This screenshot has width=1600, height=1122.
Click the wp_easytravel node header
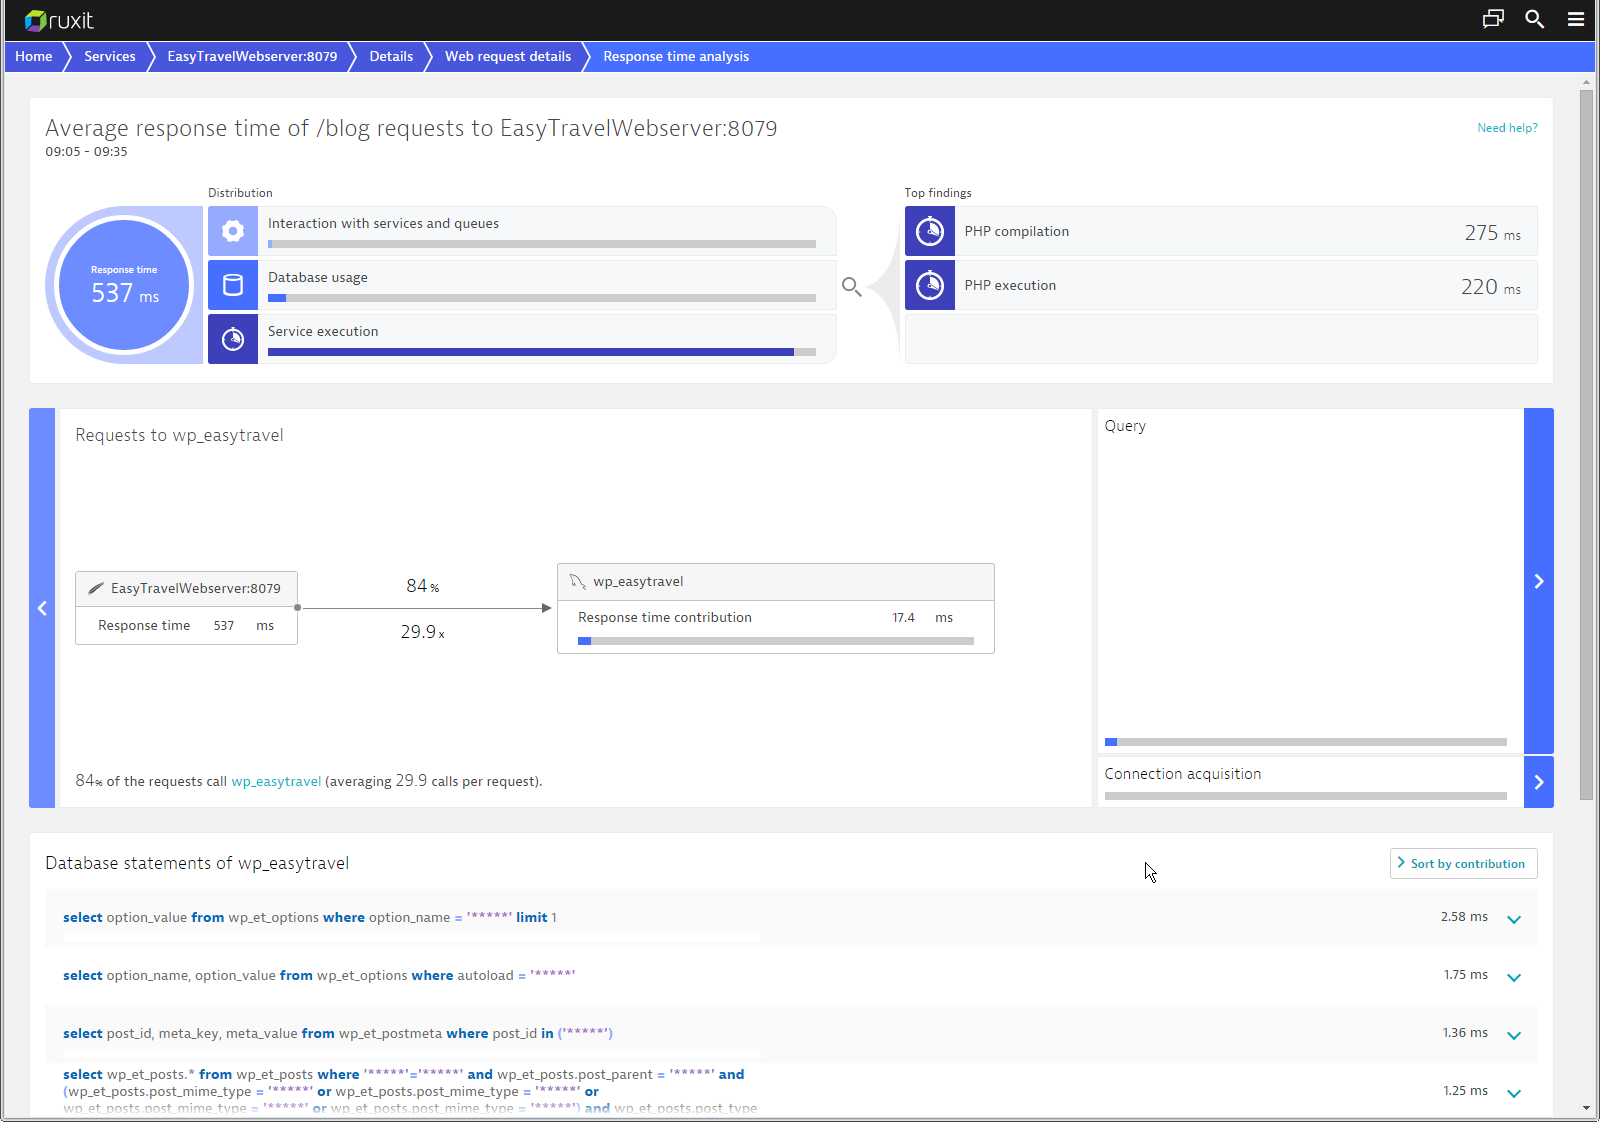[x=776, y=582]
